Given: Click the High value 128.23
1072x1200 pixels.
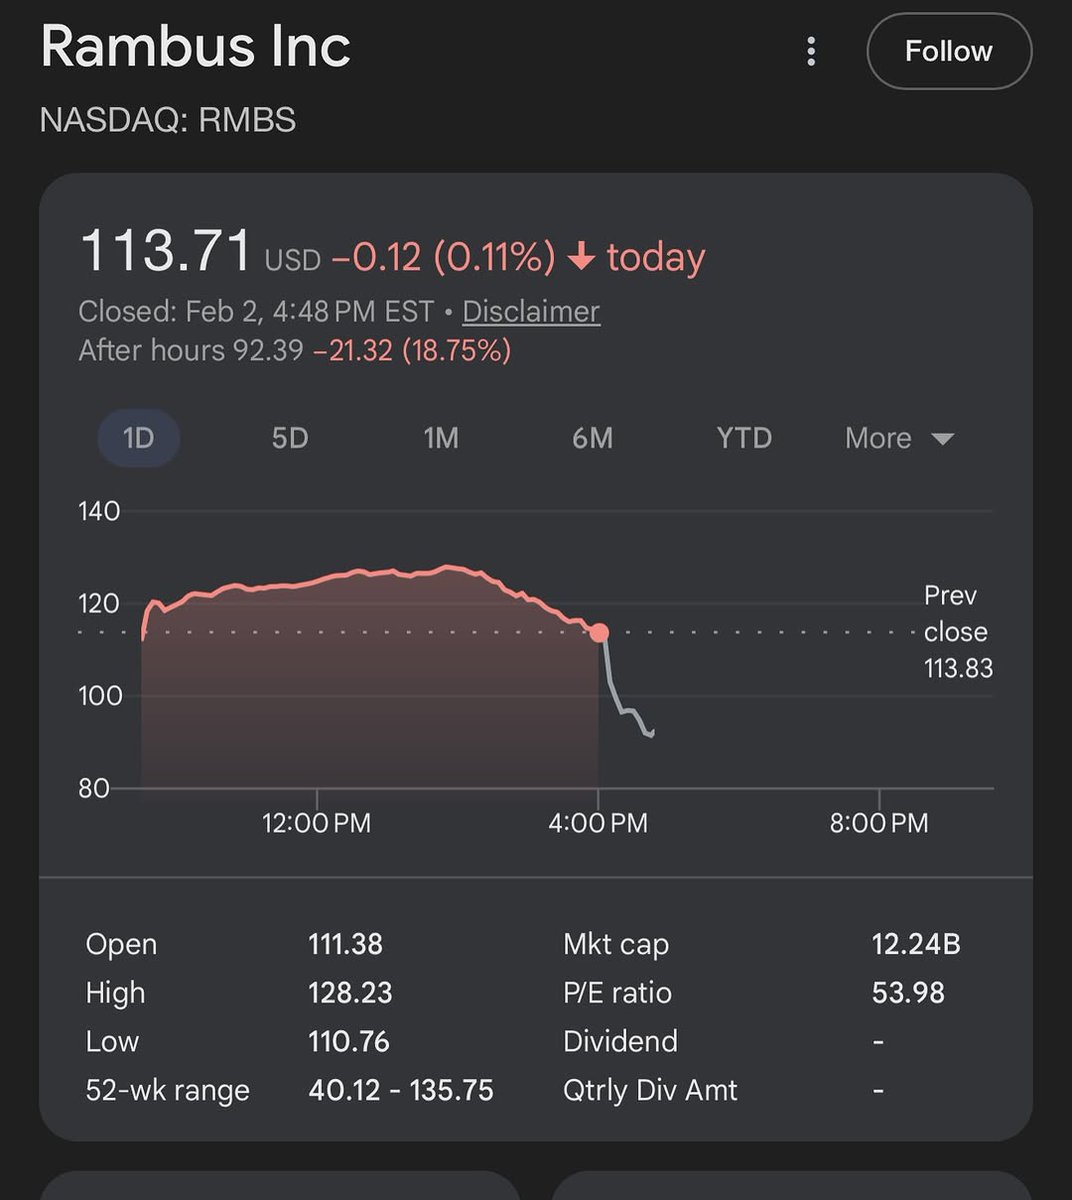Looking at the screenshot, I should click(x=350, y=993).
